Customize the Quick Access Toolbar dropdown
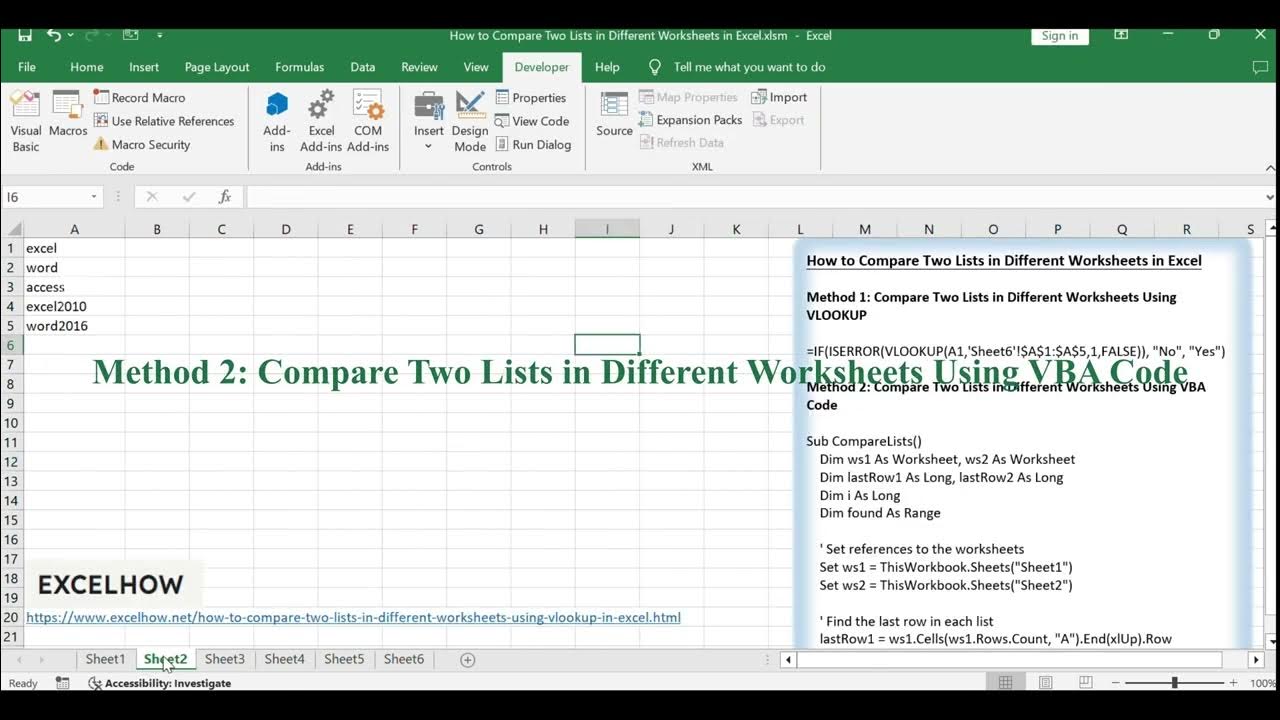The height and width of the screenshot is (720, 1280). point(159,35)
